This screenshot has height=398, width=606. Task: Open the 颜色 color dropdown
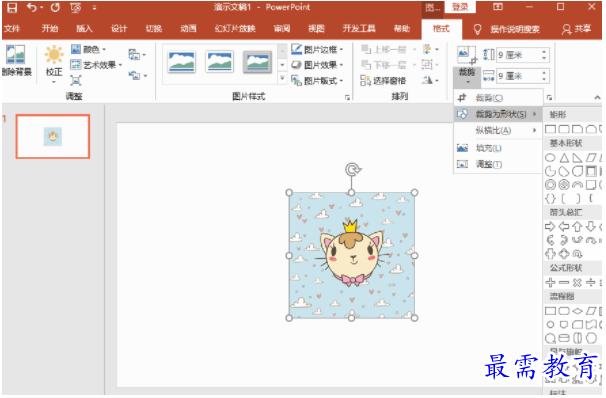pos(89,49)
